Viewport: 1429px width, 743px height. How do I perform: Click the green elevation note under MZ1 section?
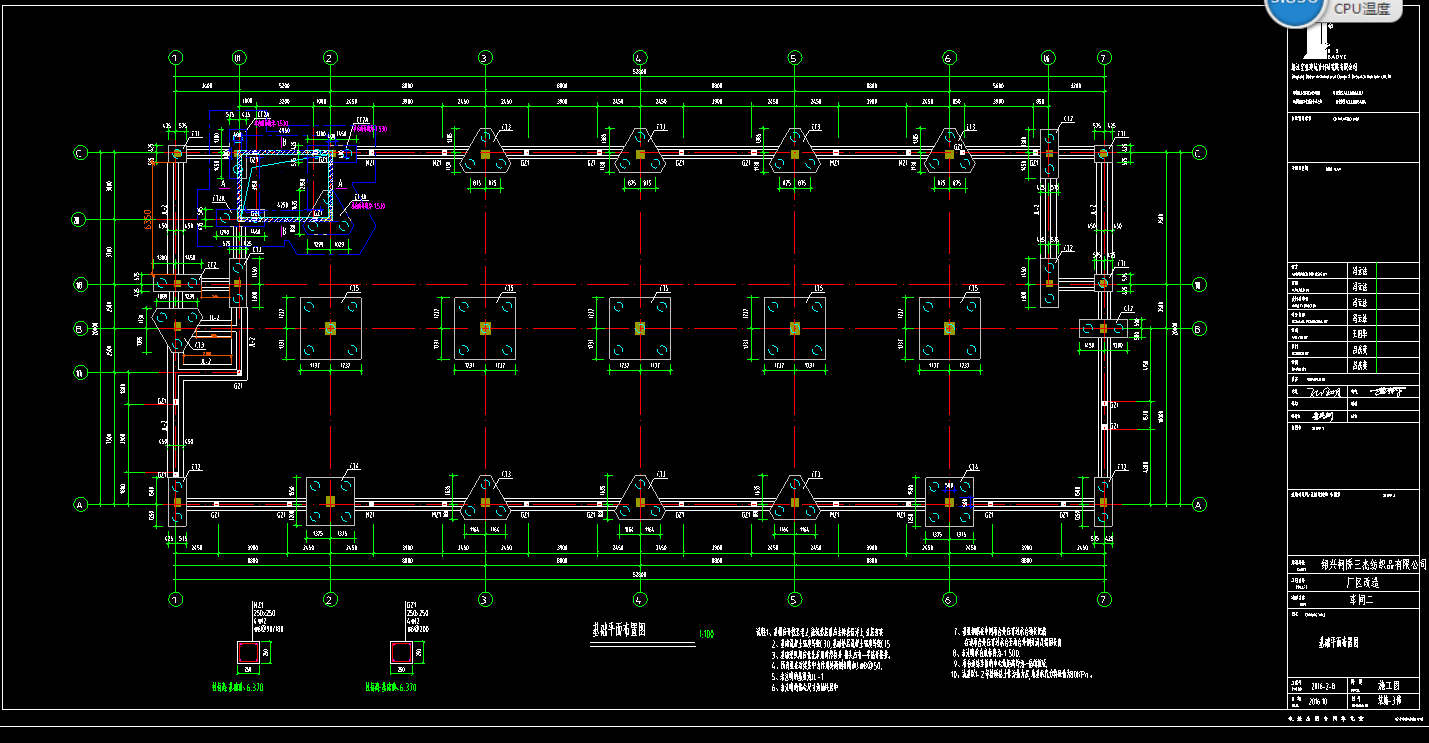coord(237,688)
